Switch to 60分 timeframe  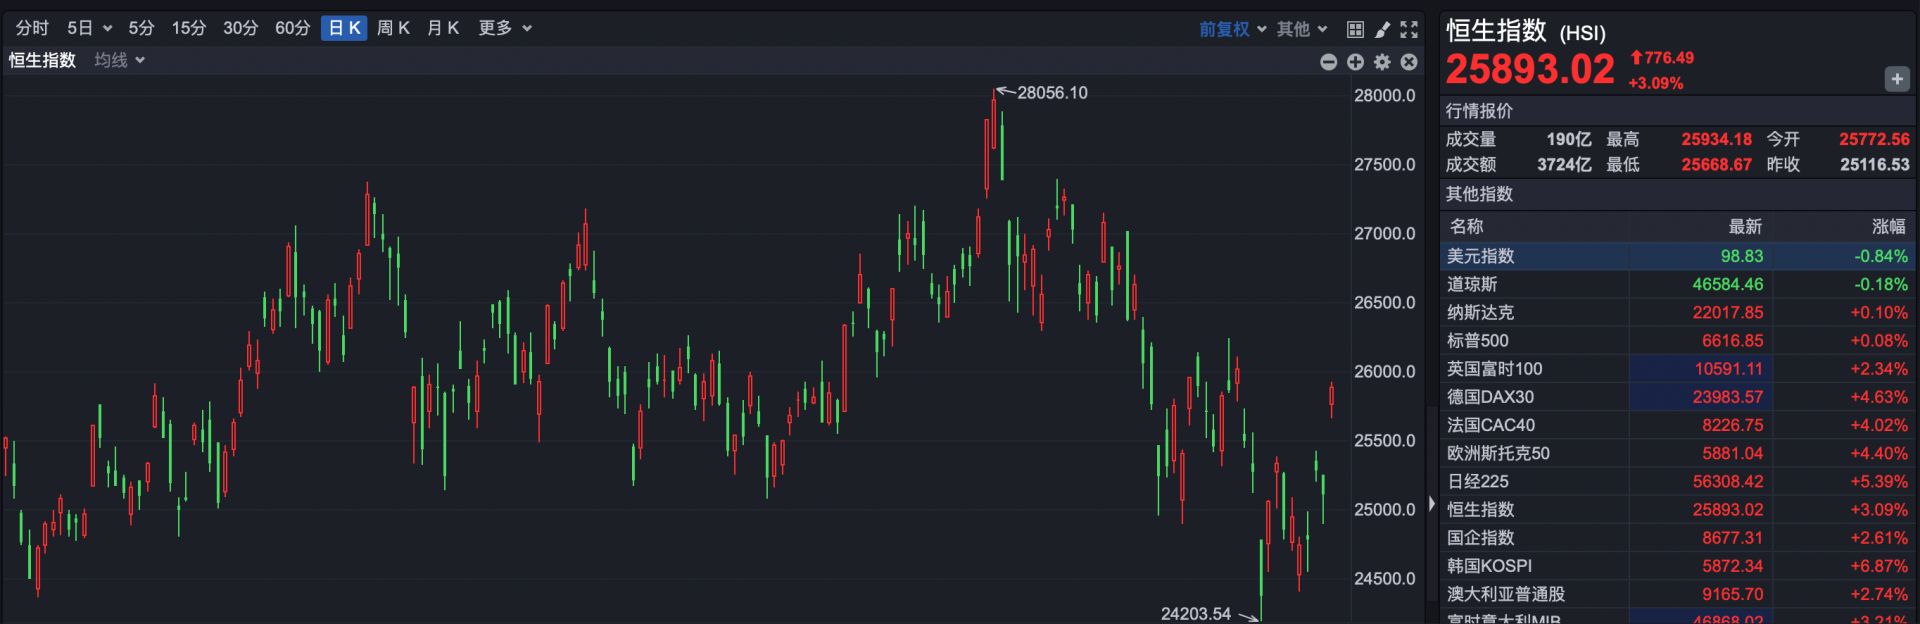coord(292,28)
